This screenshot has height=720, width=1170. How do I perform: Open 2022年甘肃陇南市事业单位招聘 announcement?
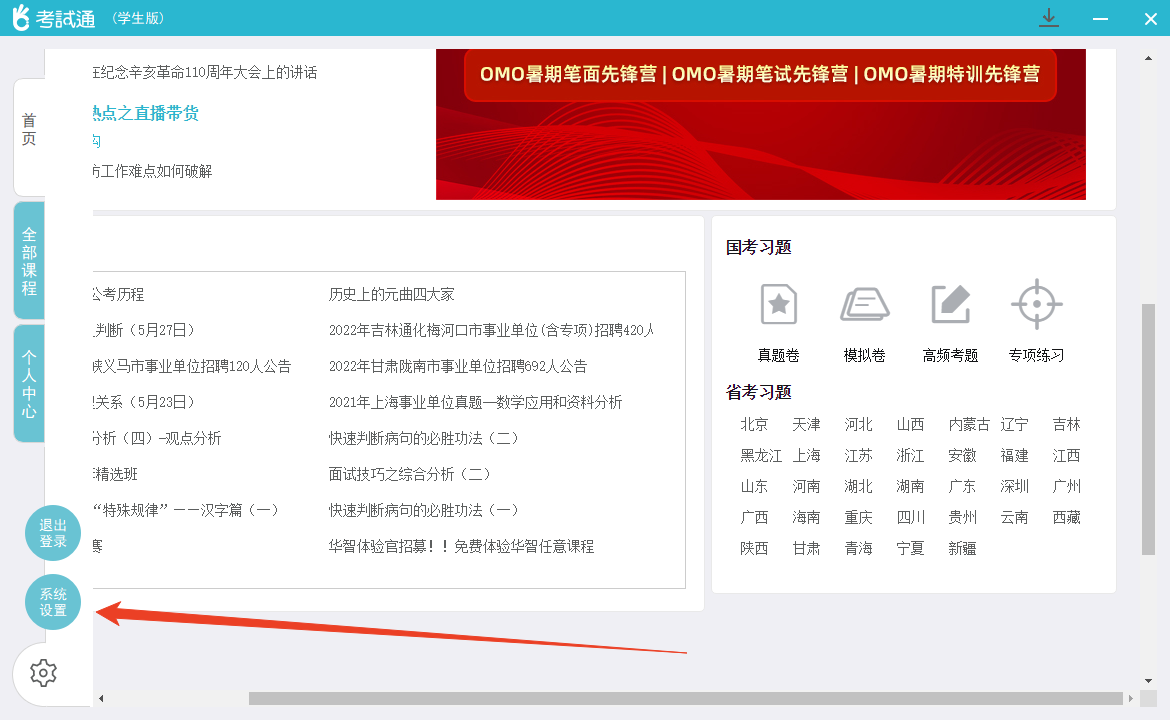[x=457, y=366]
